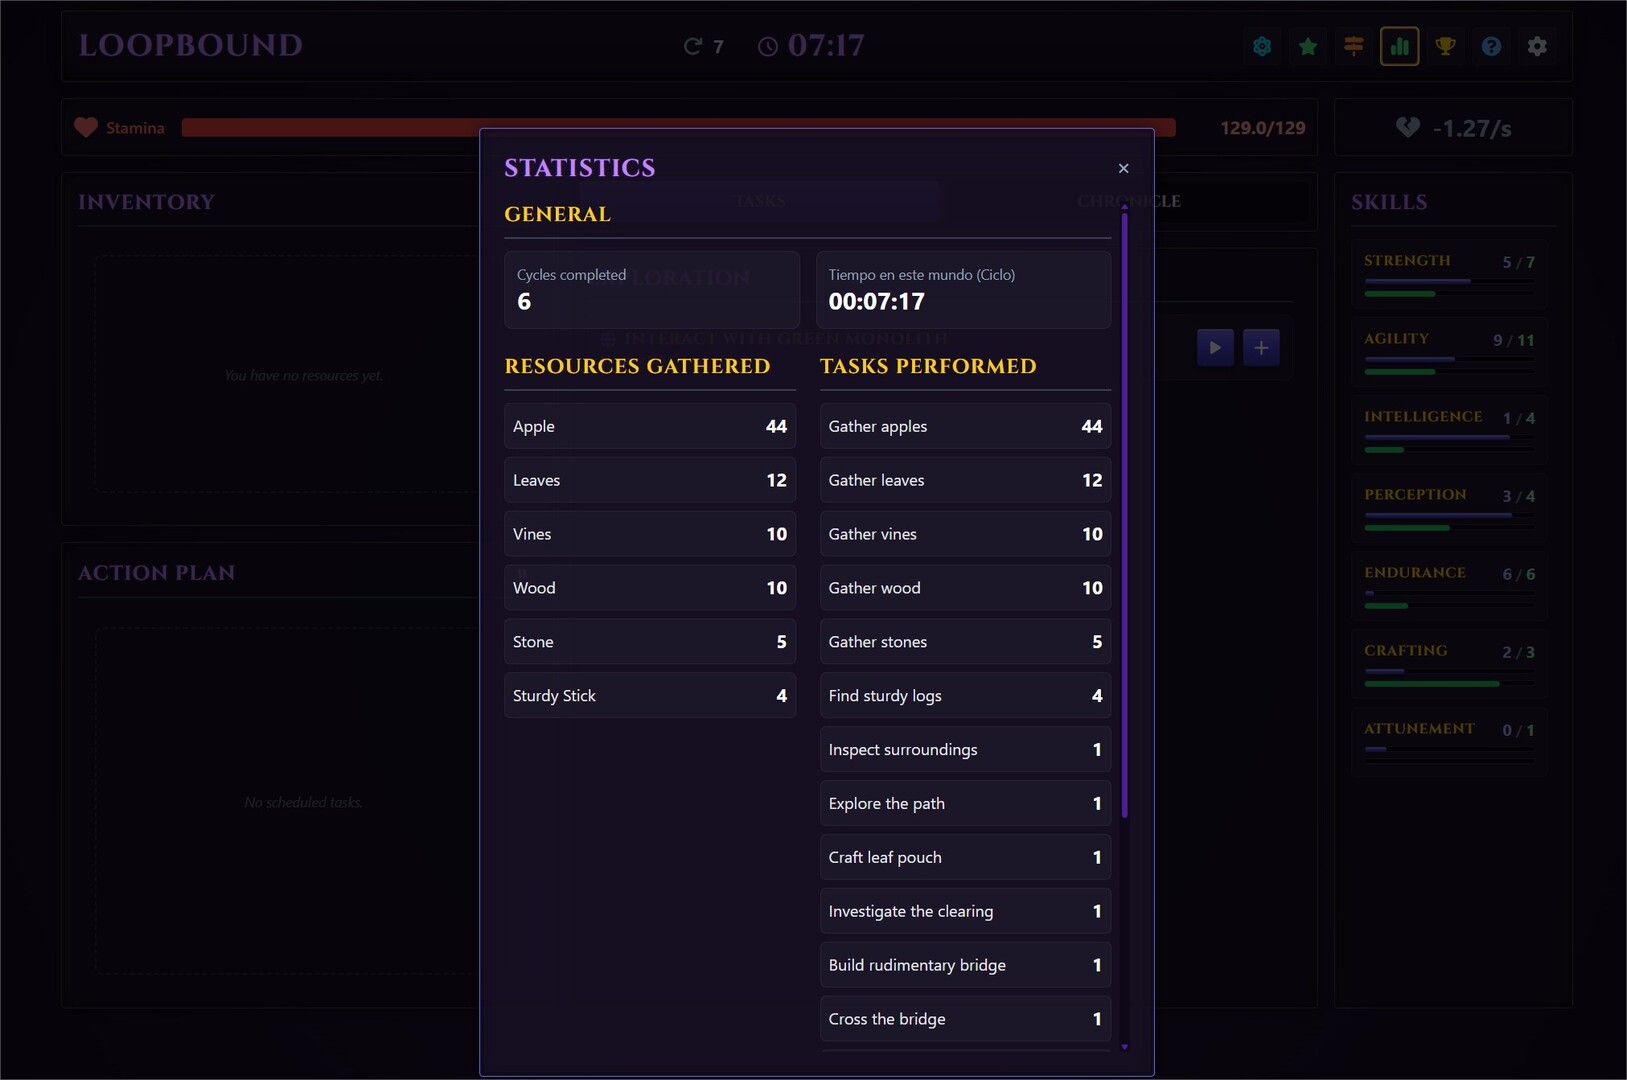Open the trophy achievements icon
Screen dimensions: 1627x1080
pos(1445,46)
